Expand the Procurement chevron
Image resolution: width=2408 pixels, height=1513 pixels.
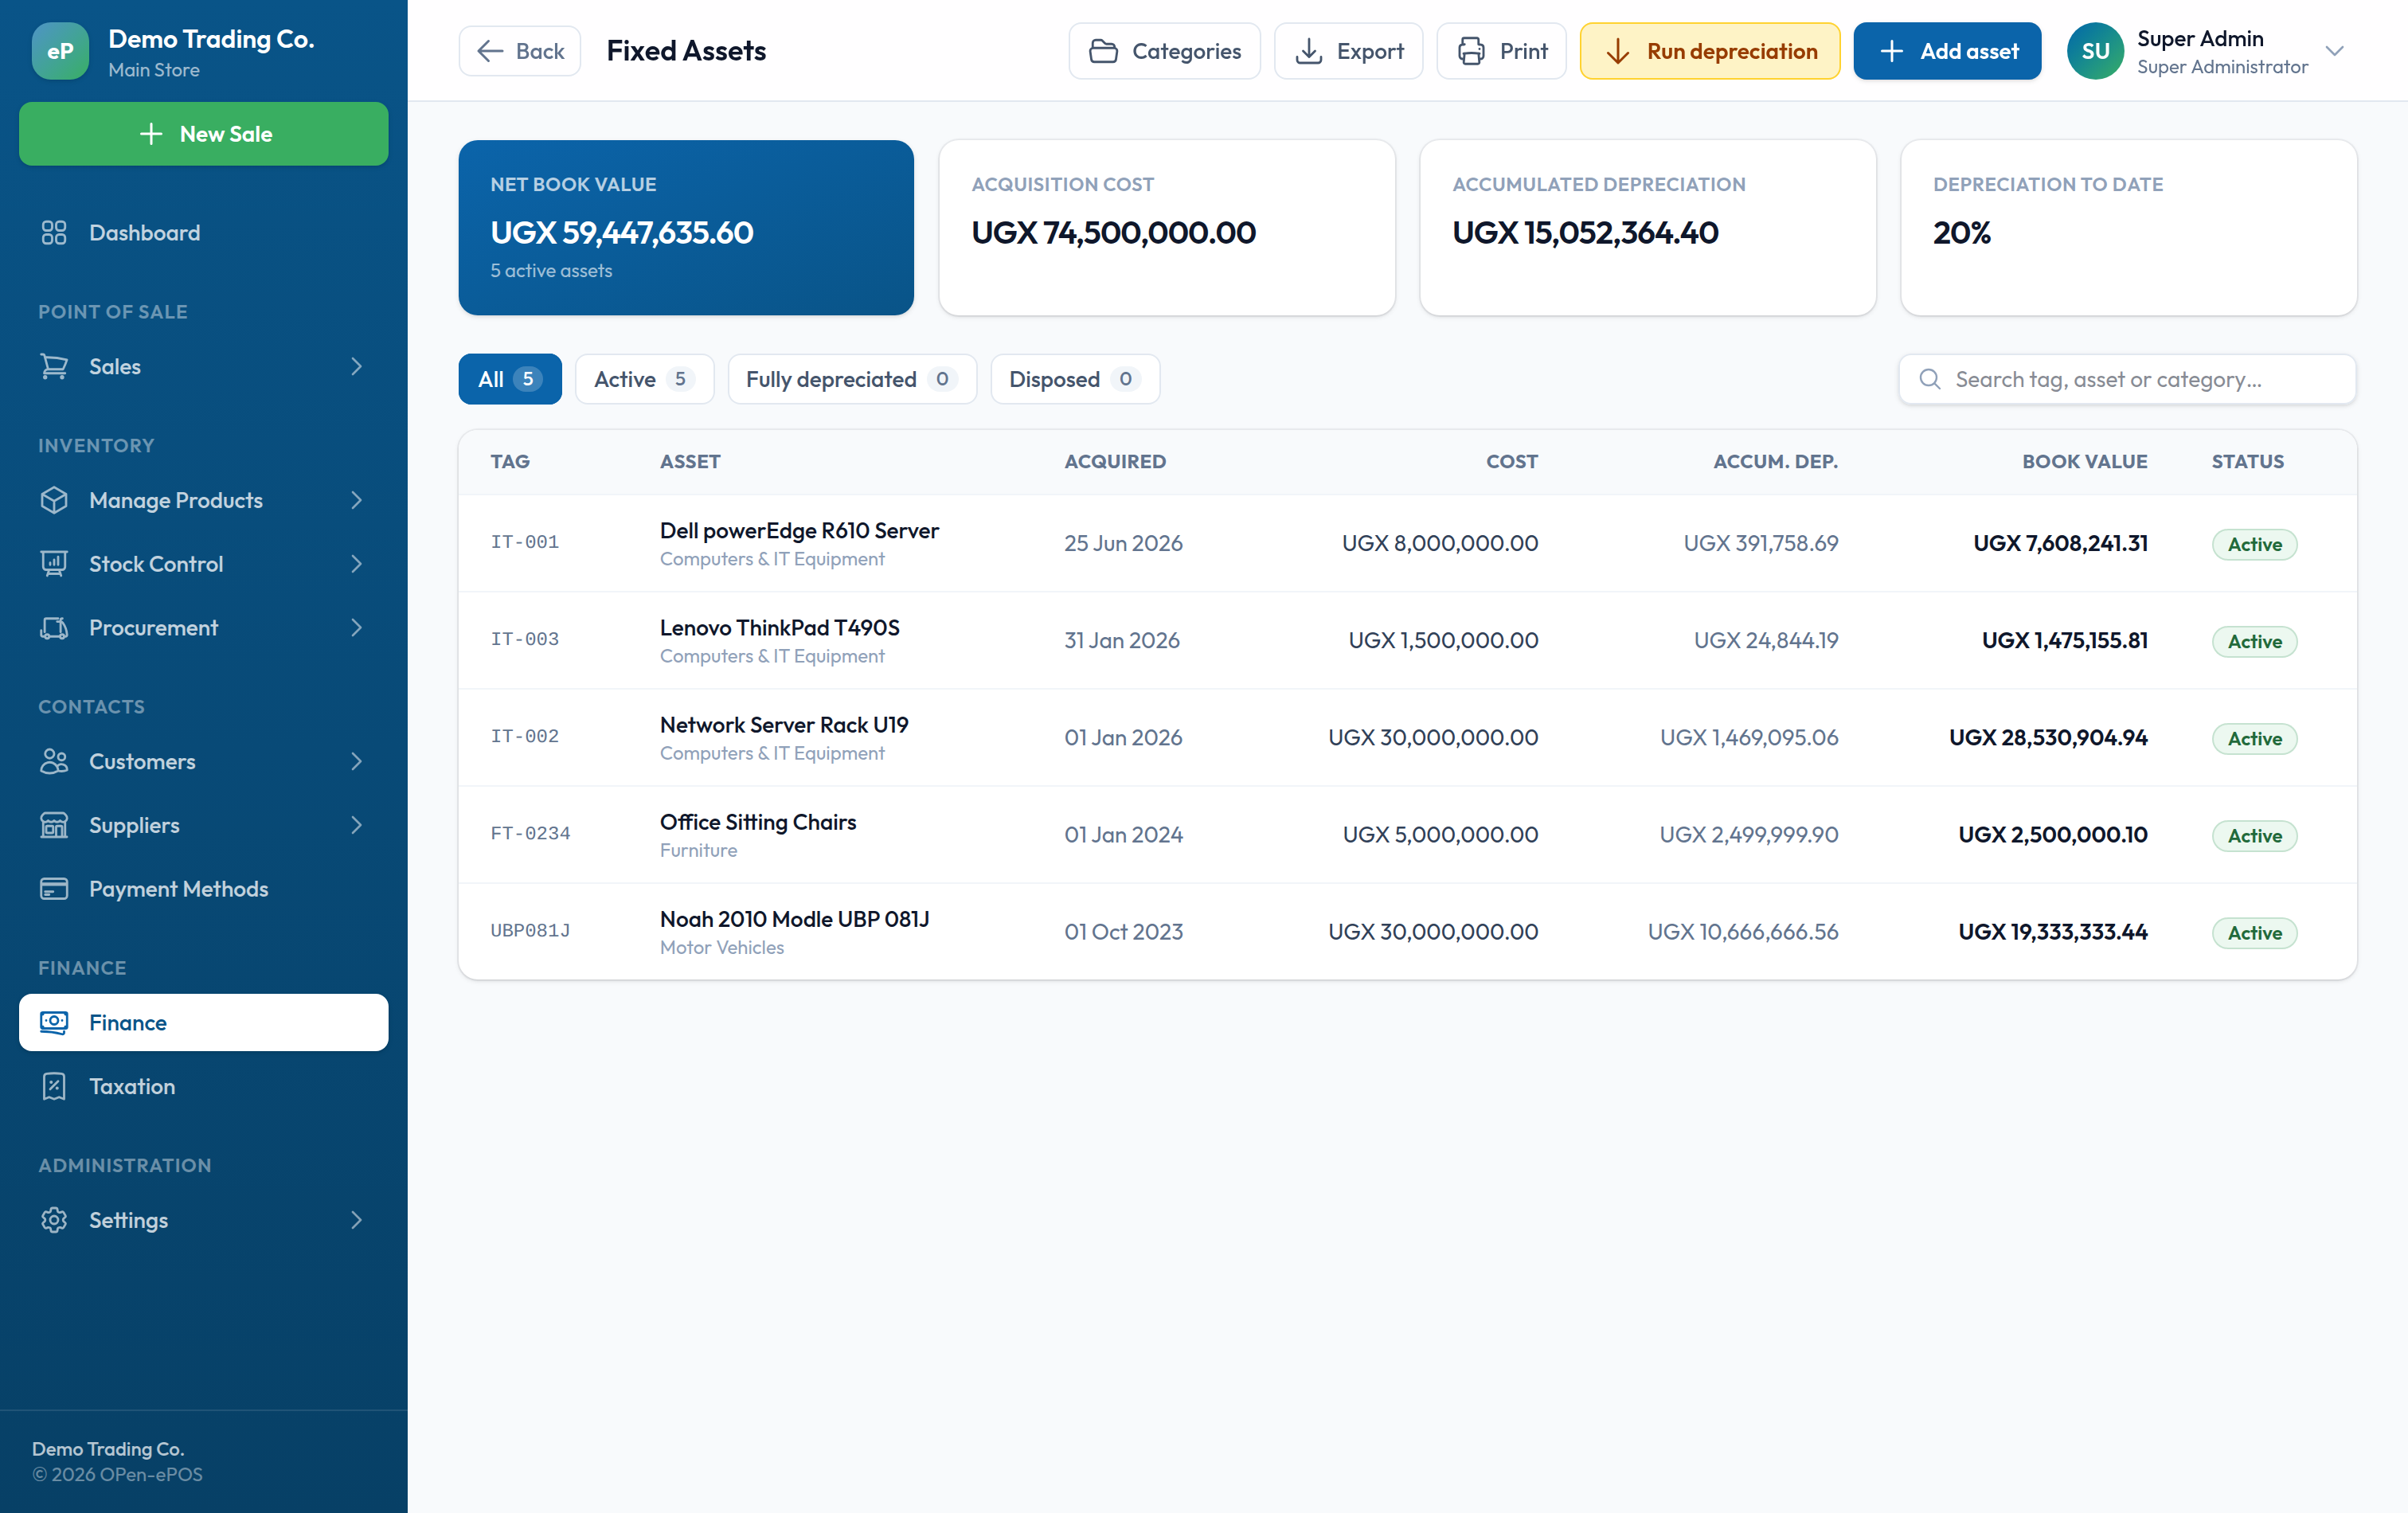pyautogui.click(x=356, y=628)
